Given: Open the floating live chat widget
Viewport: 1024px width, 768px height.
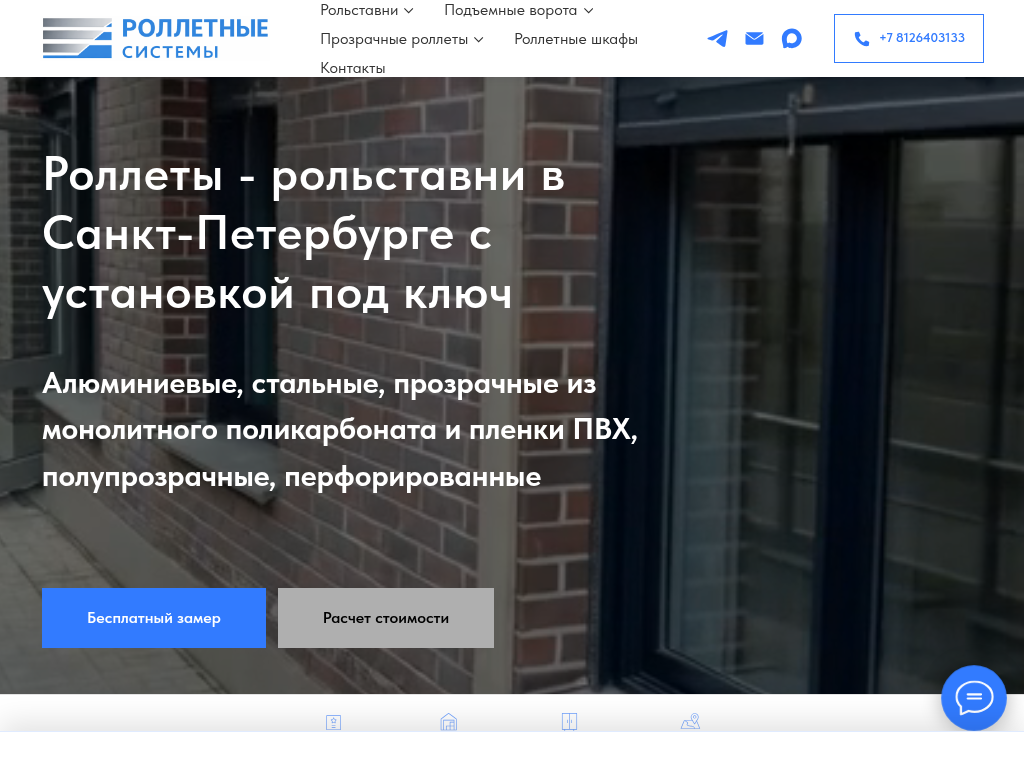Looking at the screenshot, I should click(974, 697).
